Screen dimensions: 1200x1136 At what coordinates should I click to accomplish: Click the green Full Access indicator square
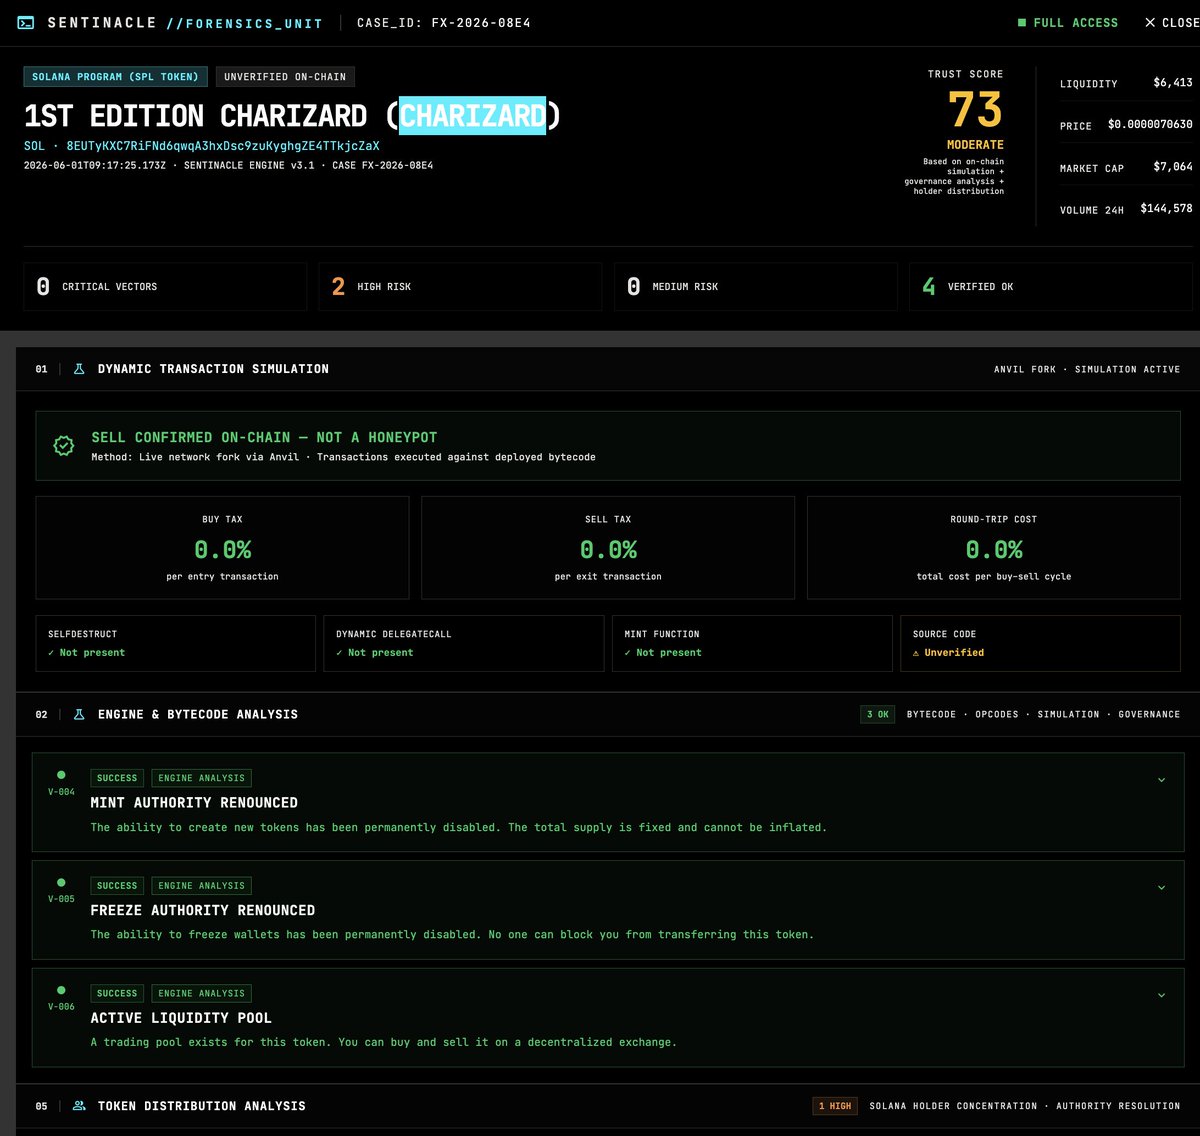pyautogui.click(x=1022, y=22)
